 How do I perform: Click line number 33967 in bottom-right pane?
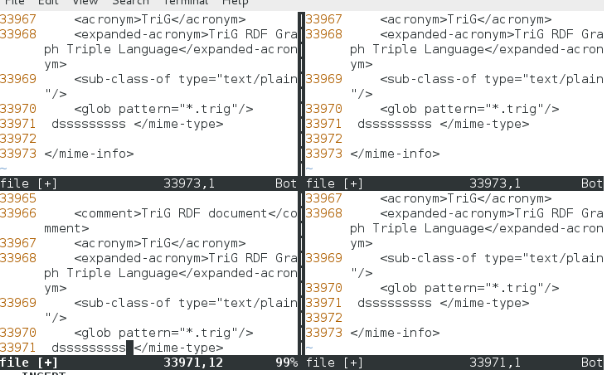coord(324,198)
